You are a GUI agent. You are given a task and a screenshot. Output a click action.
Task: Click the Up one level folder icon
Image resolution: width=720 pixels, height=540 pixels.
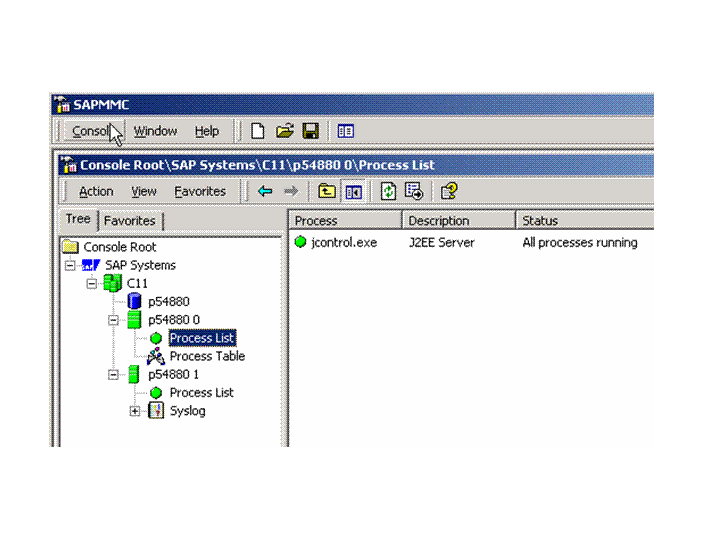click(326, 191)
